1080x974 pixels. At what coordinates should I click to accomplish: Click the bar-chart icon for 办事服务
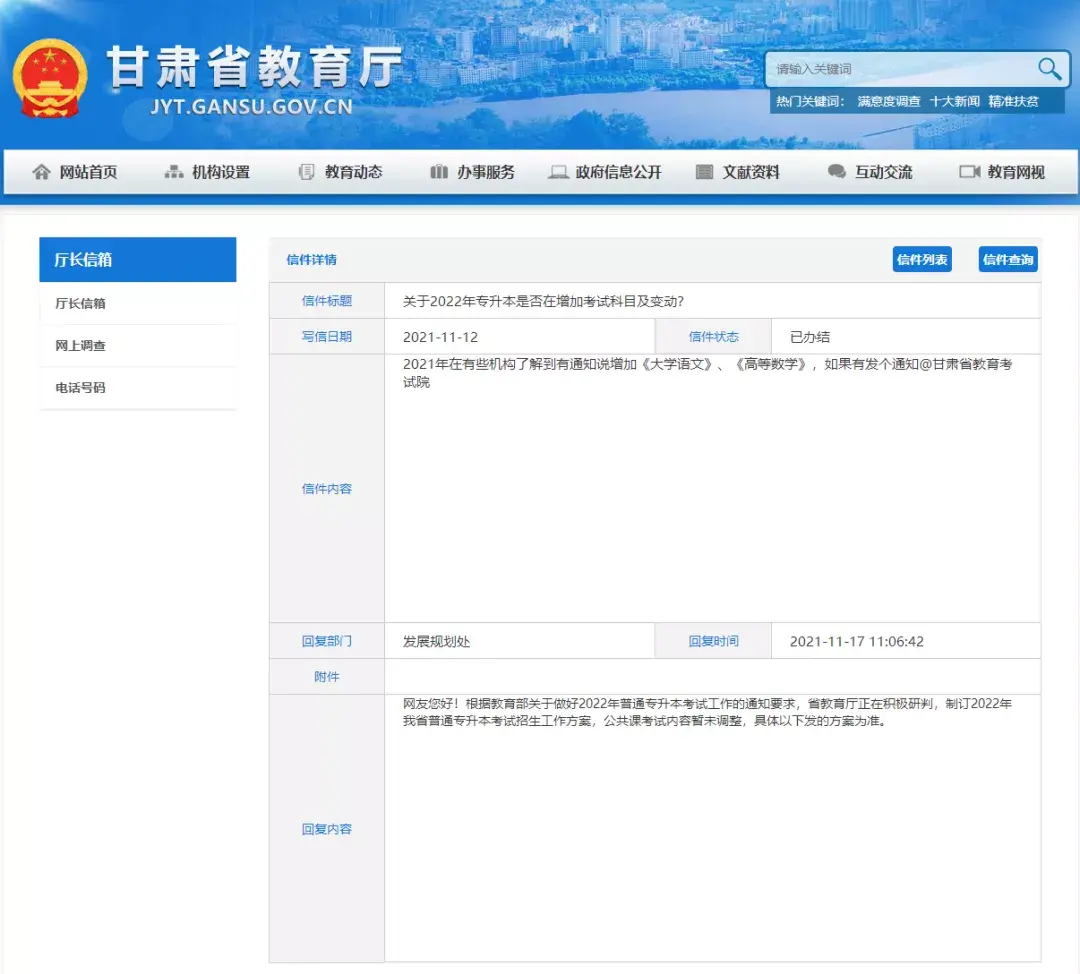(x=439, y=172)
